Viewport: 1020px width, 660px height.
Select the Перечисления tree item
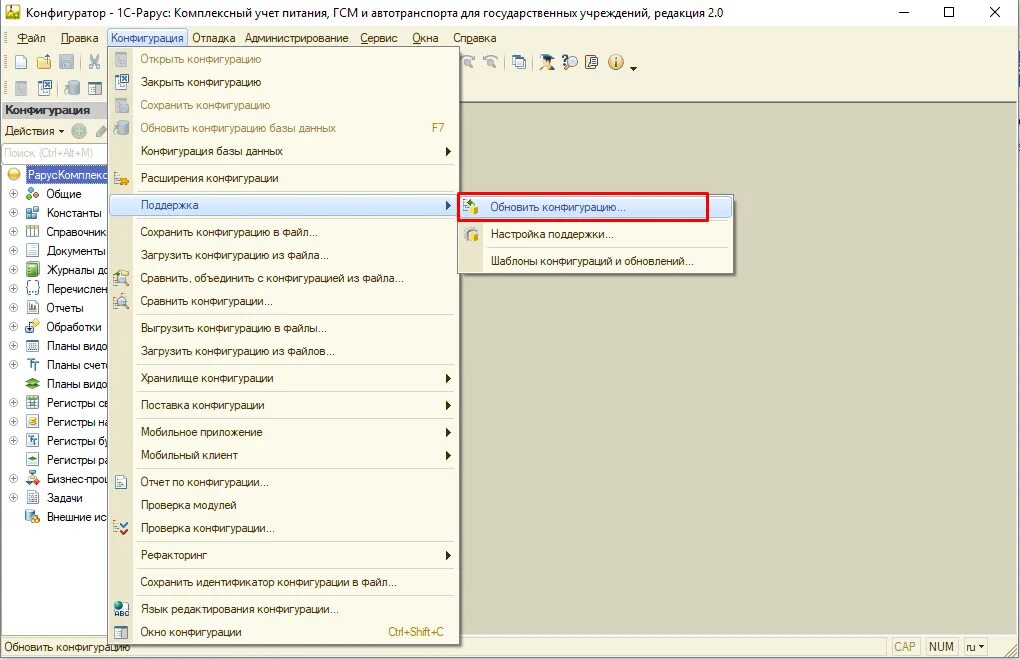(76, 289)
